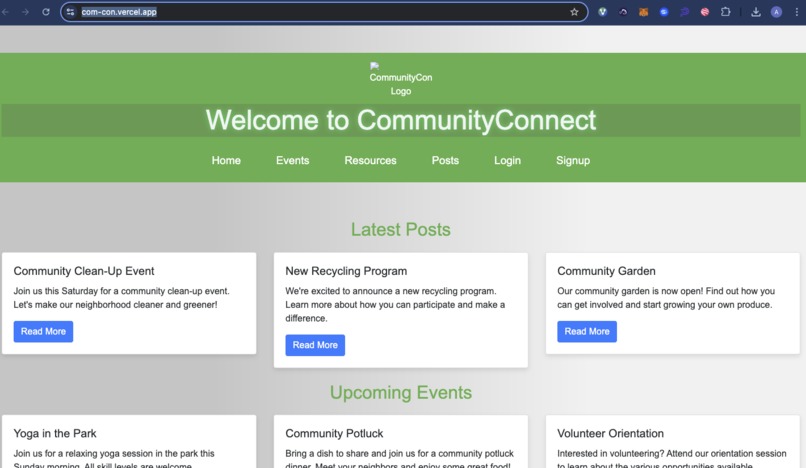806x468 pixels.
Task: Open the green V shield extension
Action: tap(602, 12)
